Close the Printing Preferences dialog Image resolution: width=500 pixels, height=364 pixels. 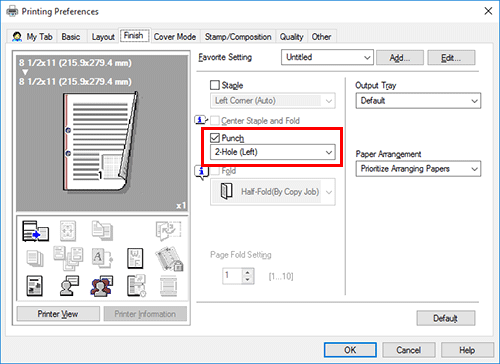(x=488, y=11)
